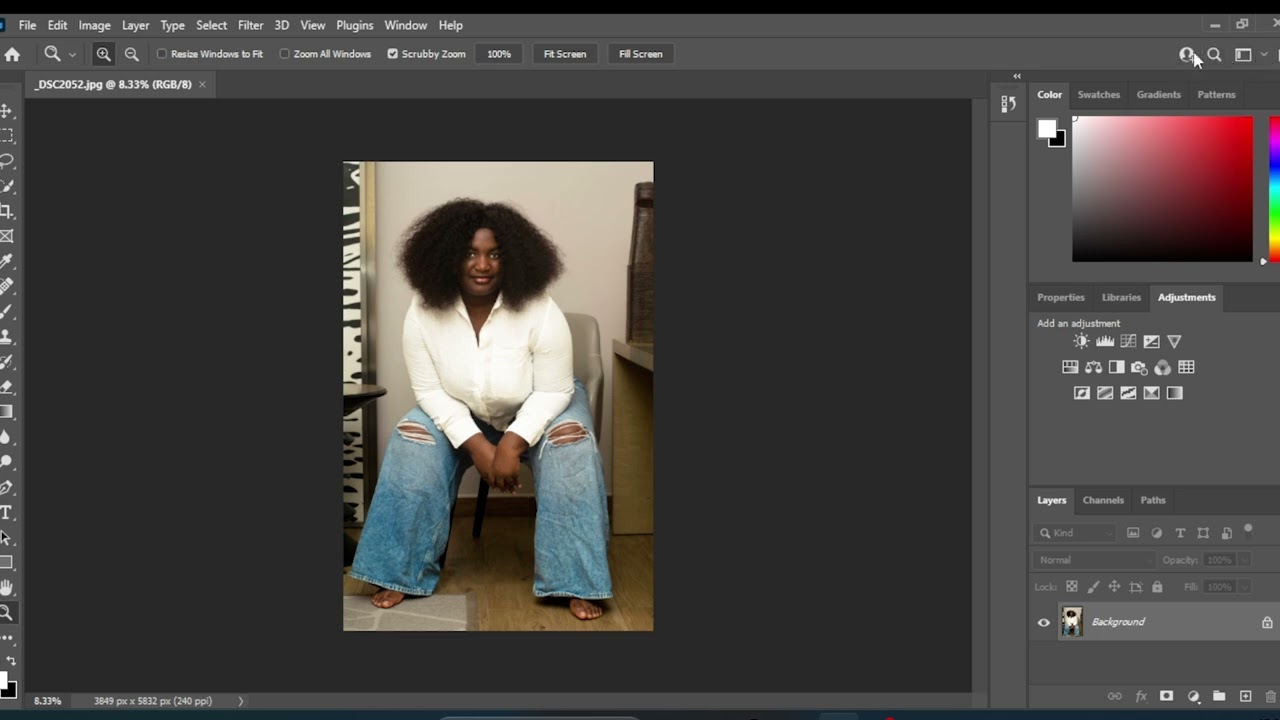Choose zoom out mode in options bar
Screen dimensions: 1280x720
coord(131,54)
